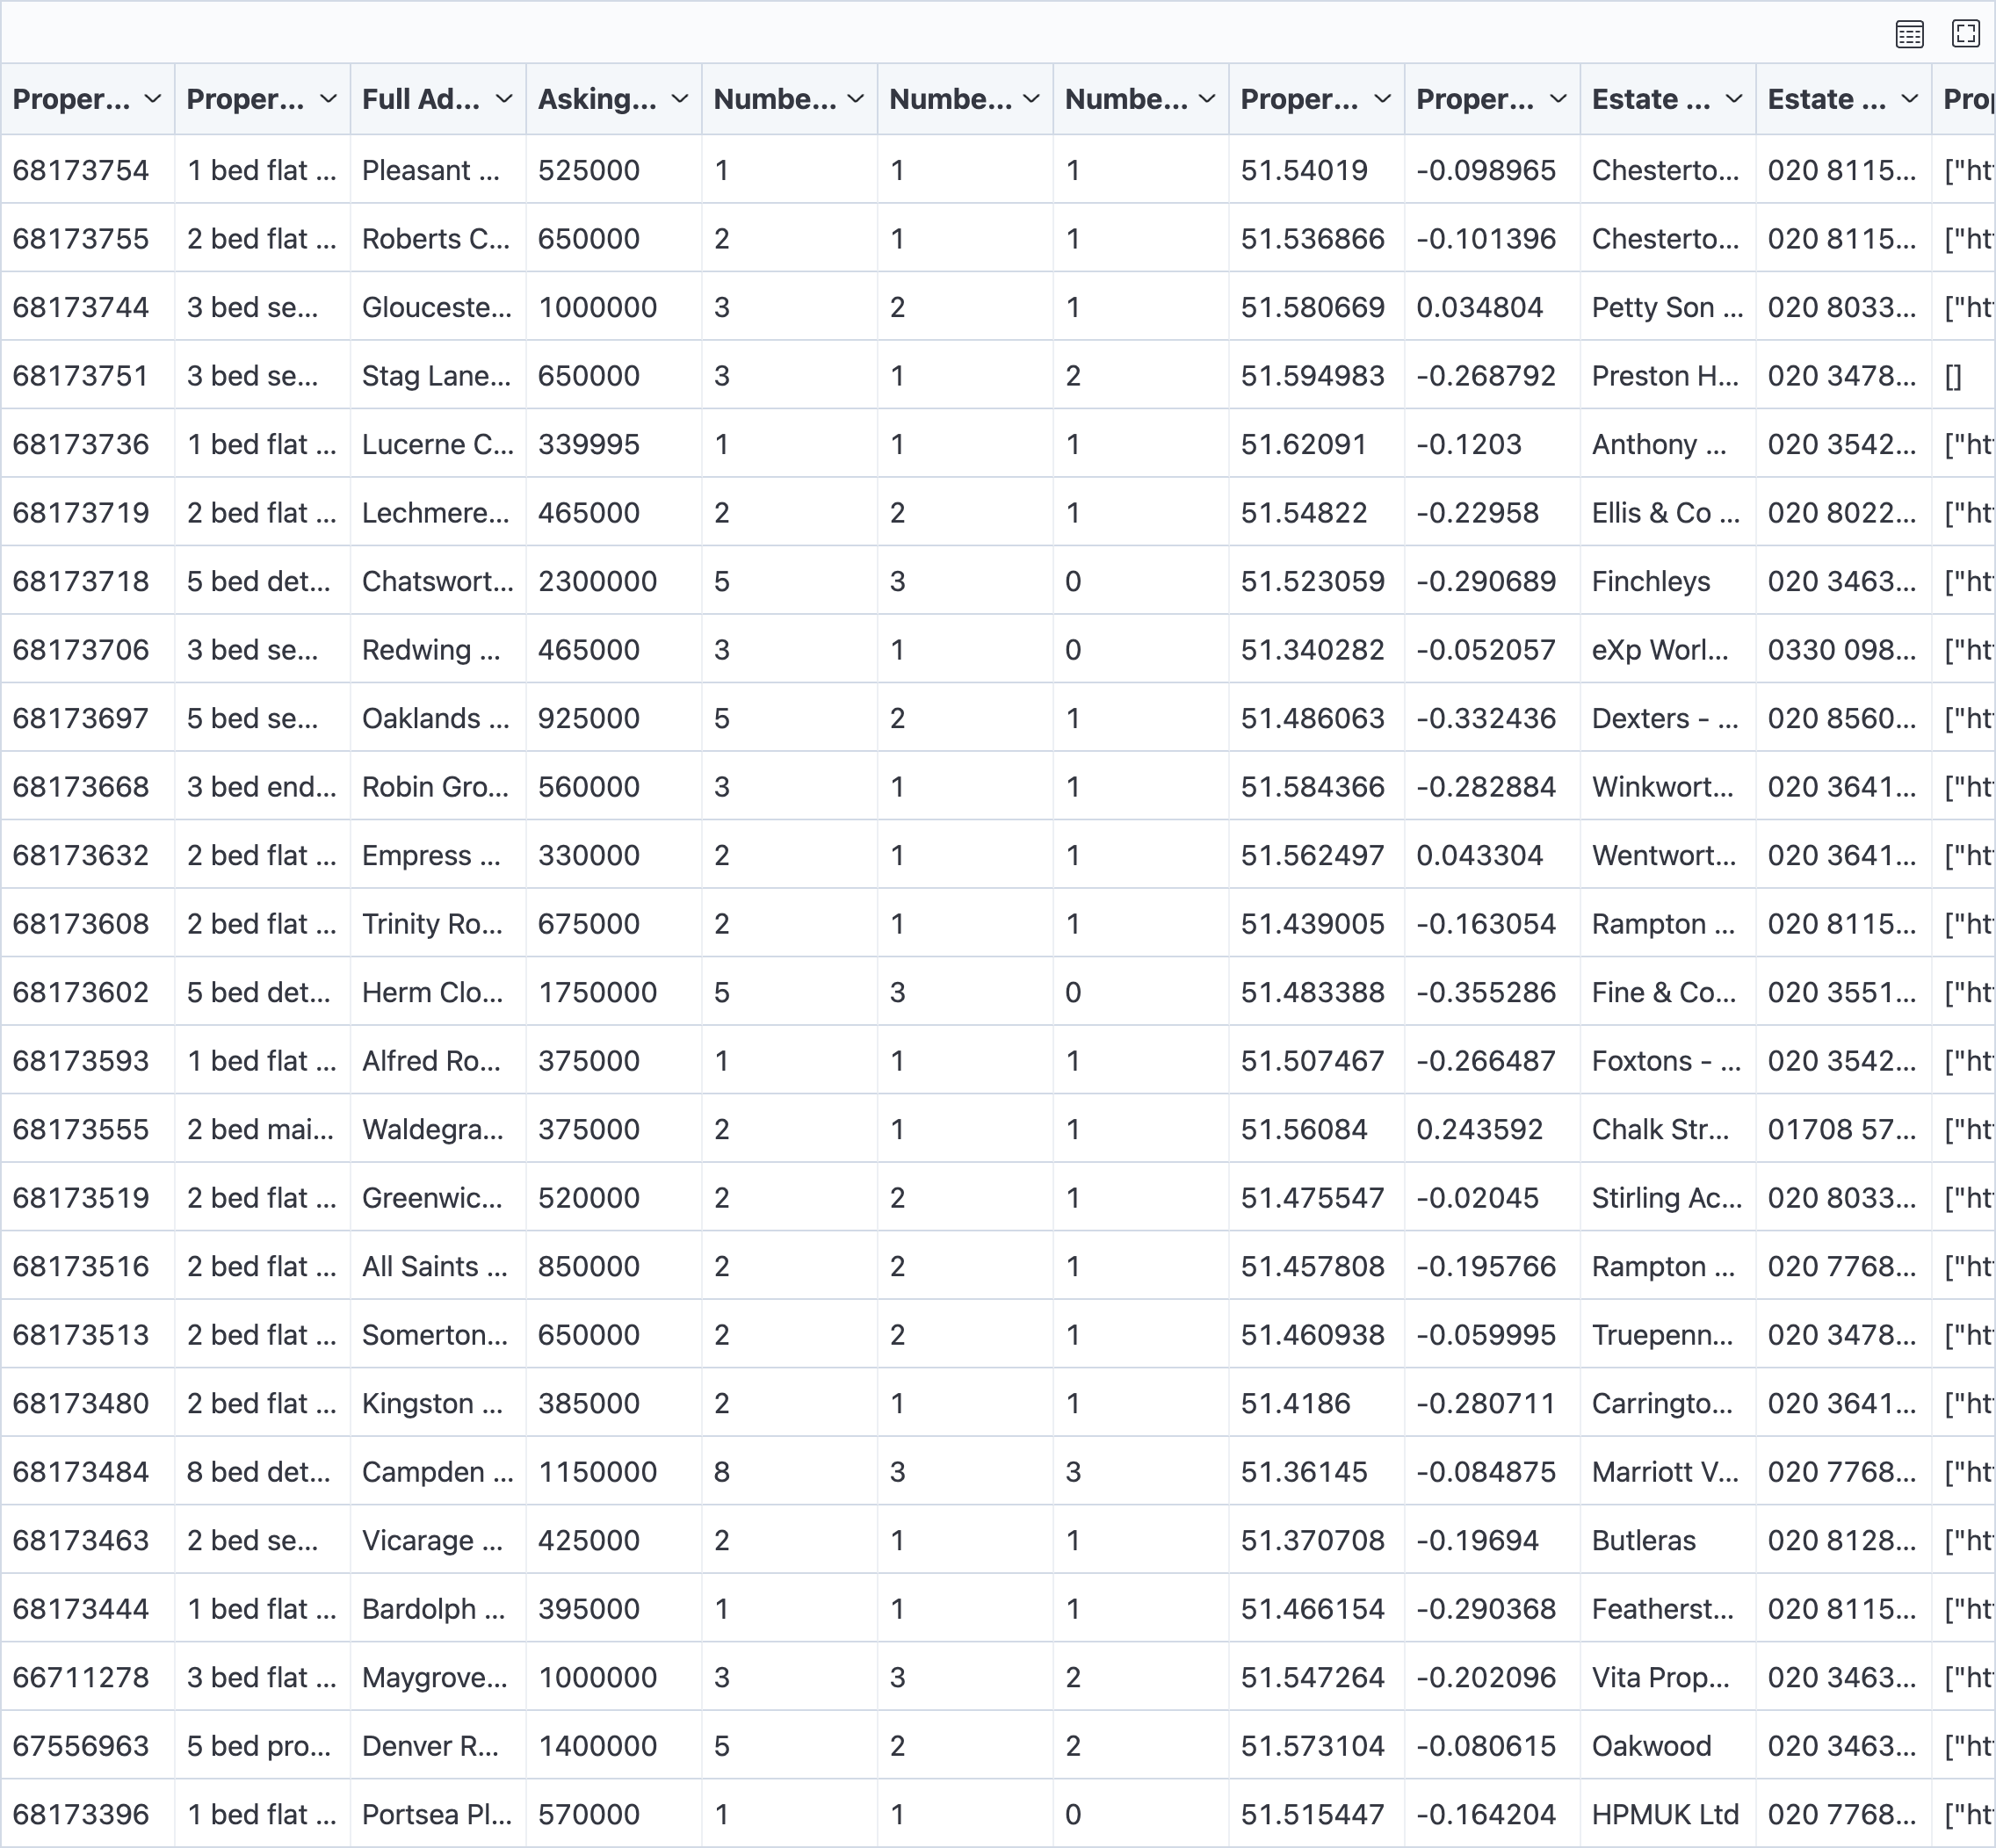Click the Stag Lane... address cell
Screen dimensions: 1996x1848
coord(436,376)
